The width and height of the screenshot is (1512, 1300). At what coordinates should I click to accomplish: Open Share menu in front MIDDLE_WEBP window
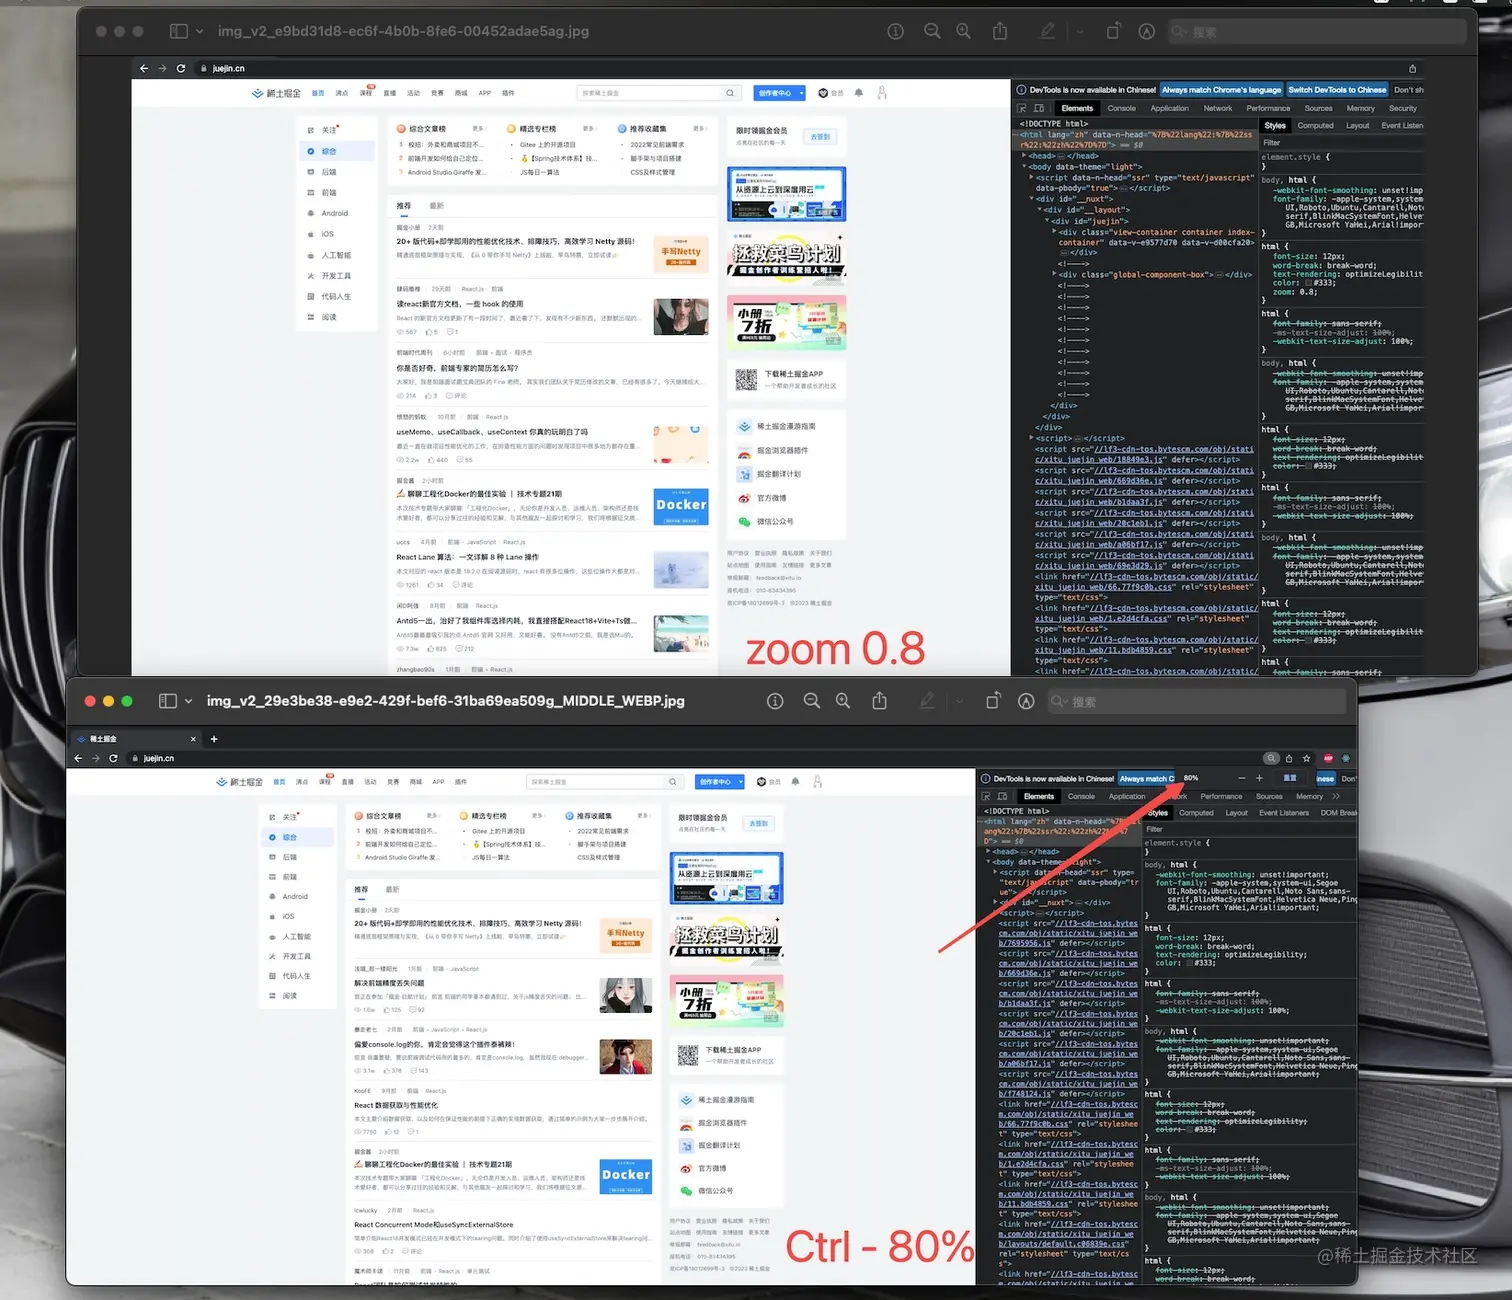(879, 701)
